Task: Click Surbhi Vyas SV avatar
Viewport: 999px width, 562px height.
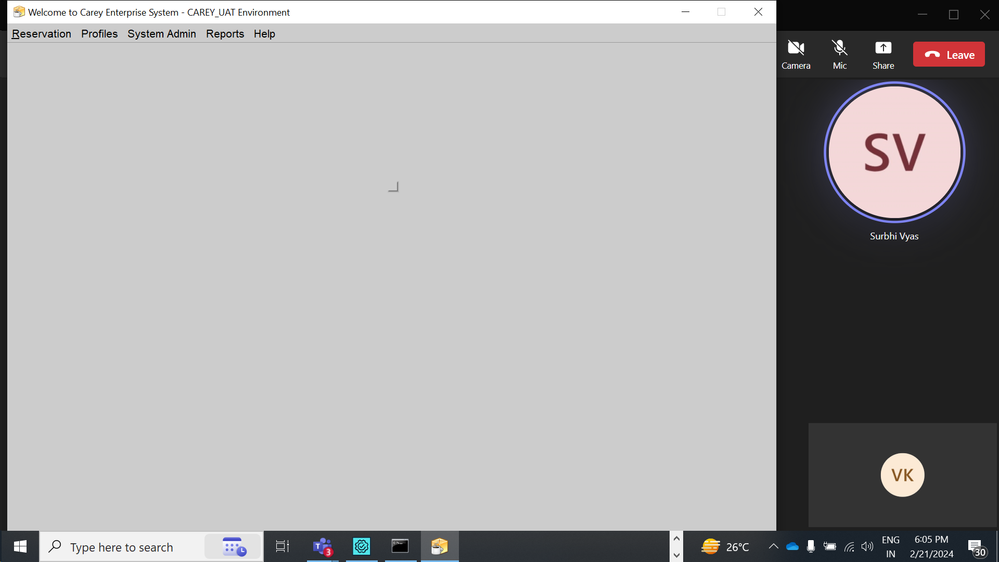Action: [895, 152]
